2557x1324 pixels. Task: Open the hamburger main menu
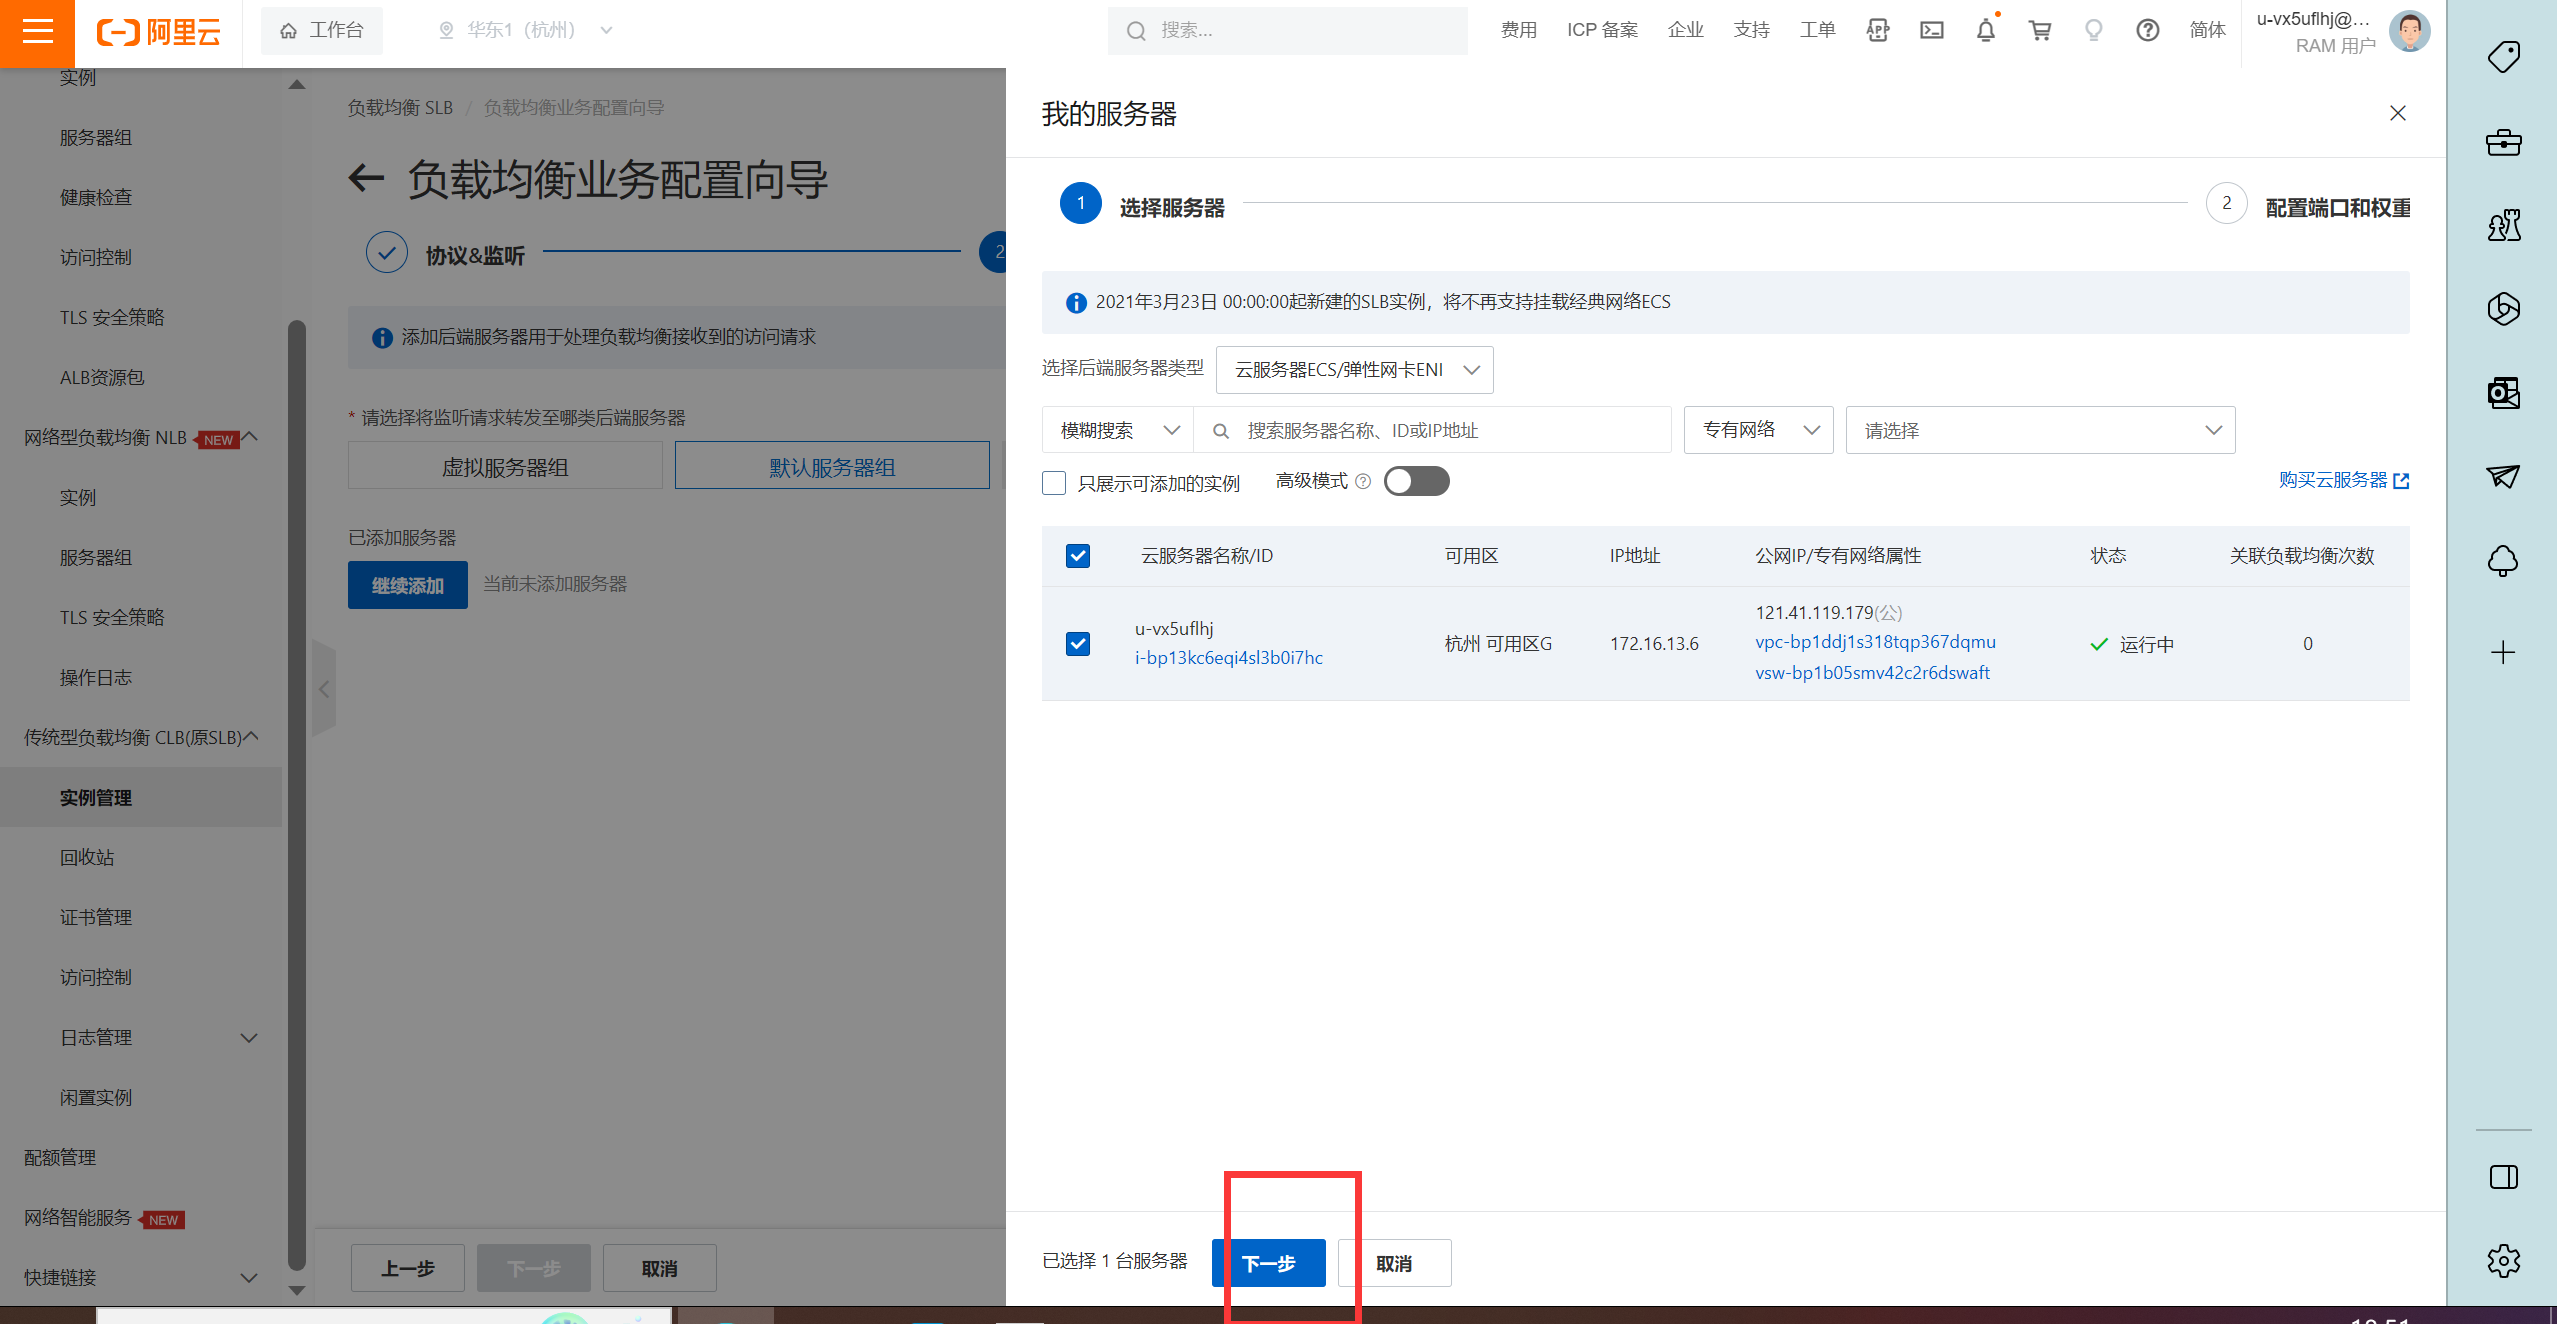[37, 33]
